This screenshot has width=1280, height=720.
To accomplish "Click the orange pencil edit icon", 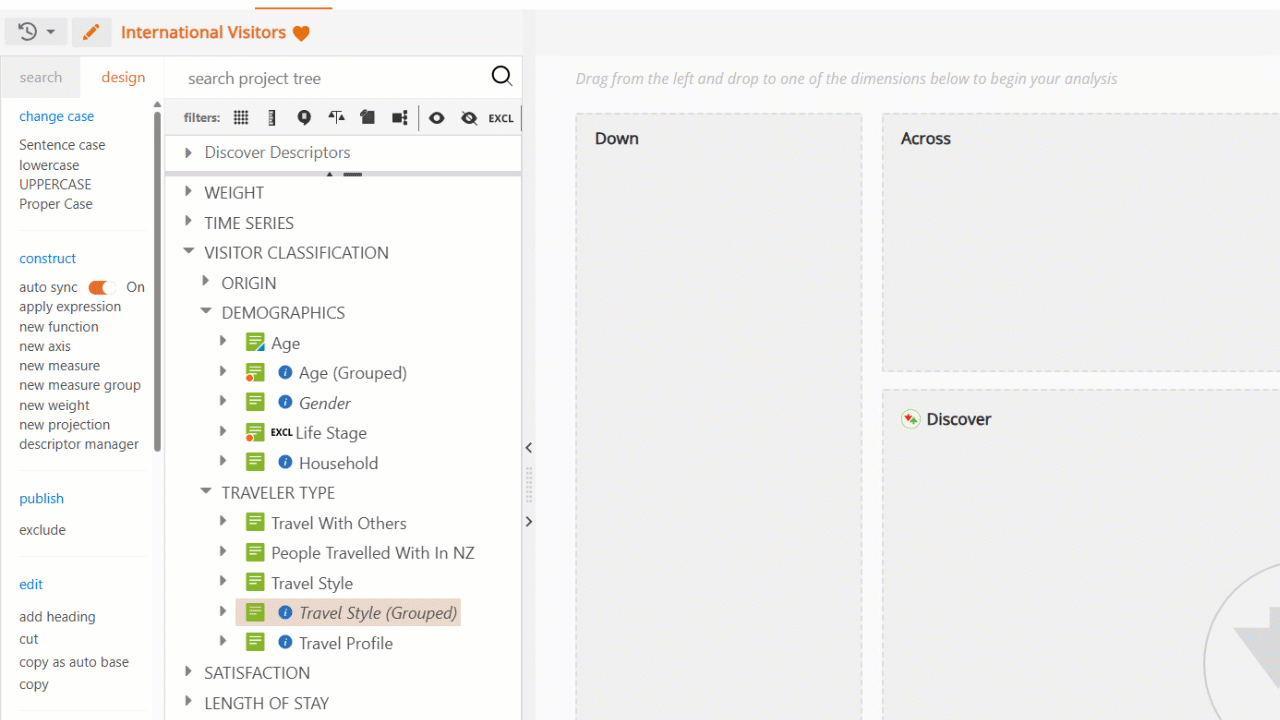I will [x=91, y=32].
